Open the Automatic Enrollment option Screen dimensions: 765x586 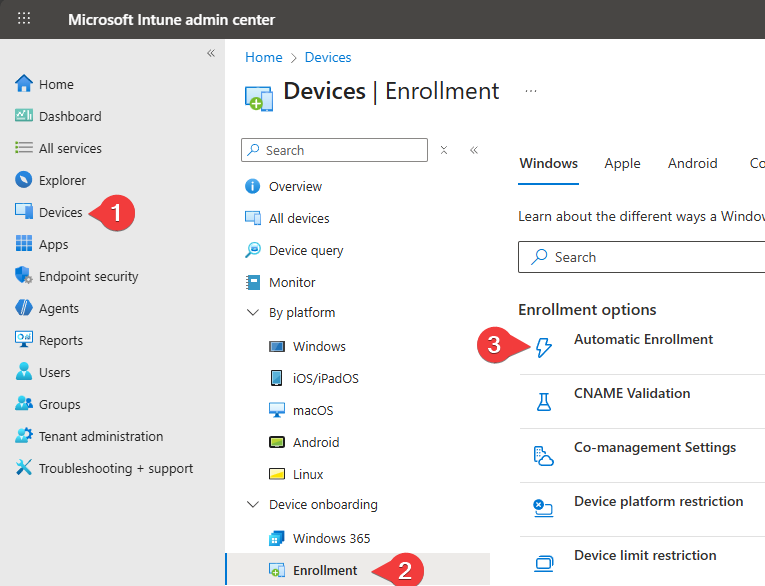coord(643,339)
